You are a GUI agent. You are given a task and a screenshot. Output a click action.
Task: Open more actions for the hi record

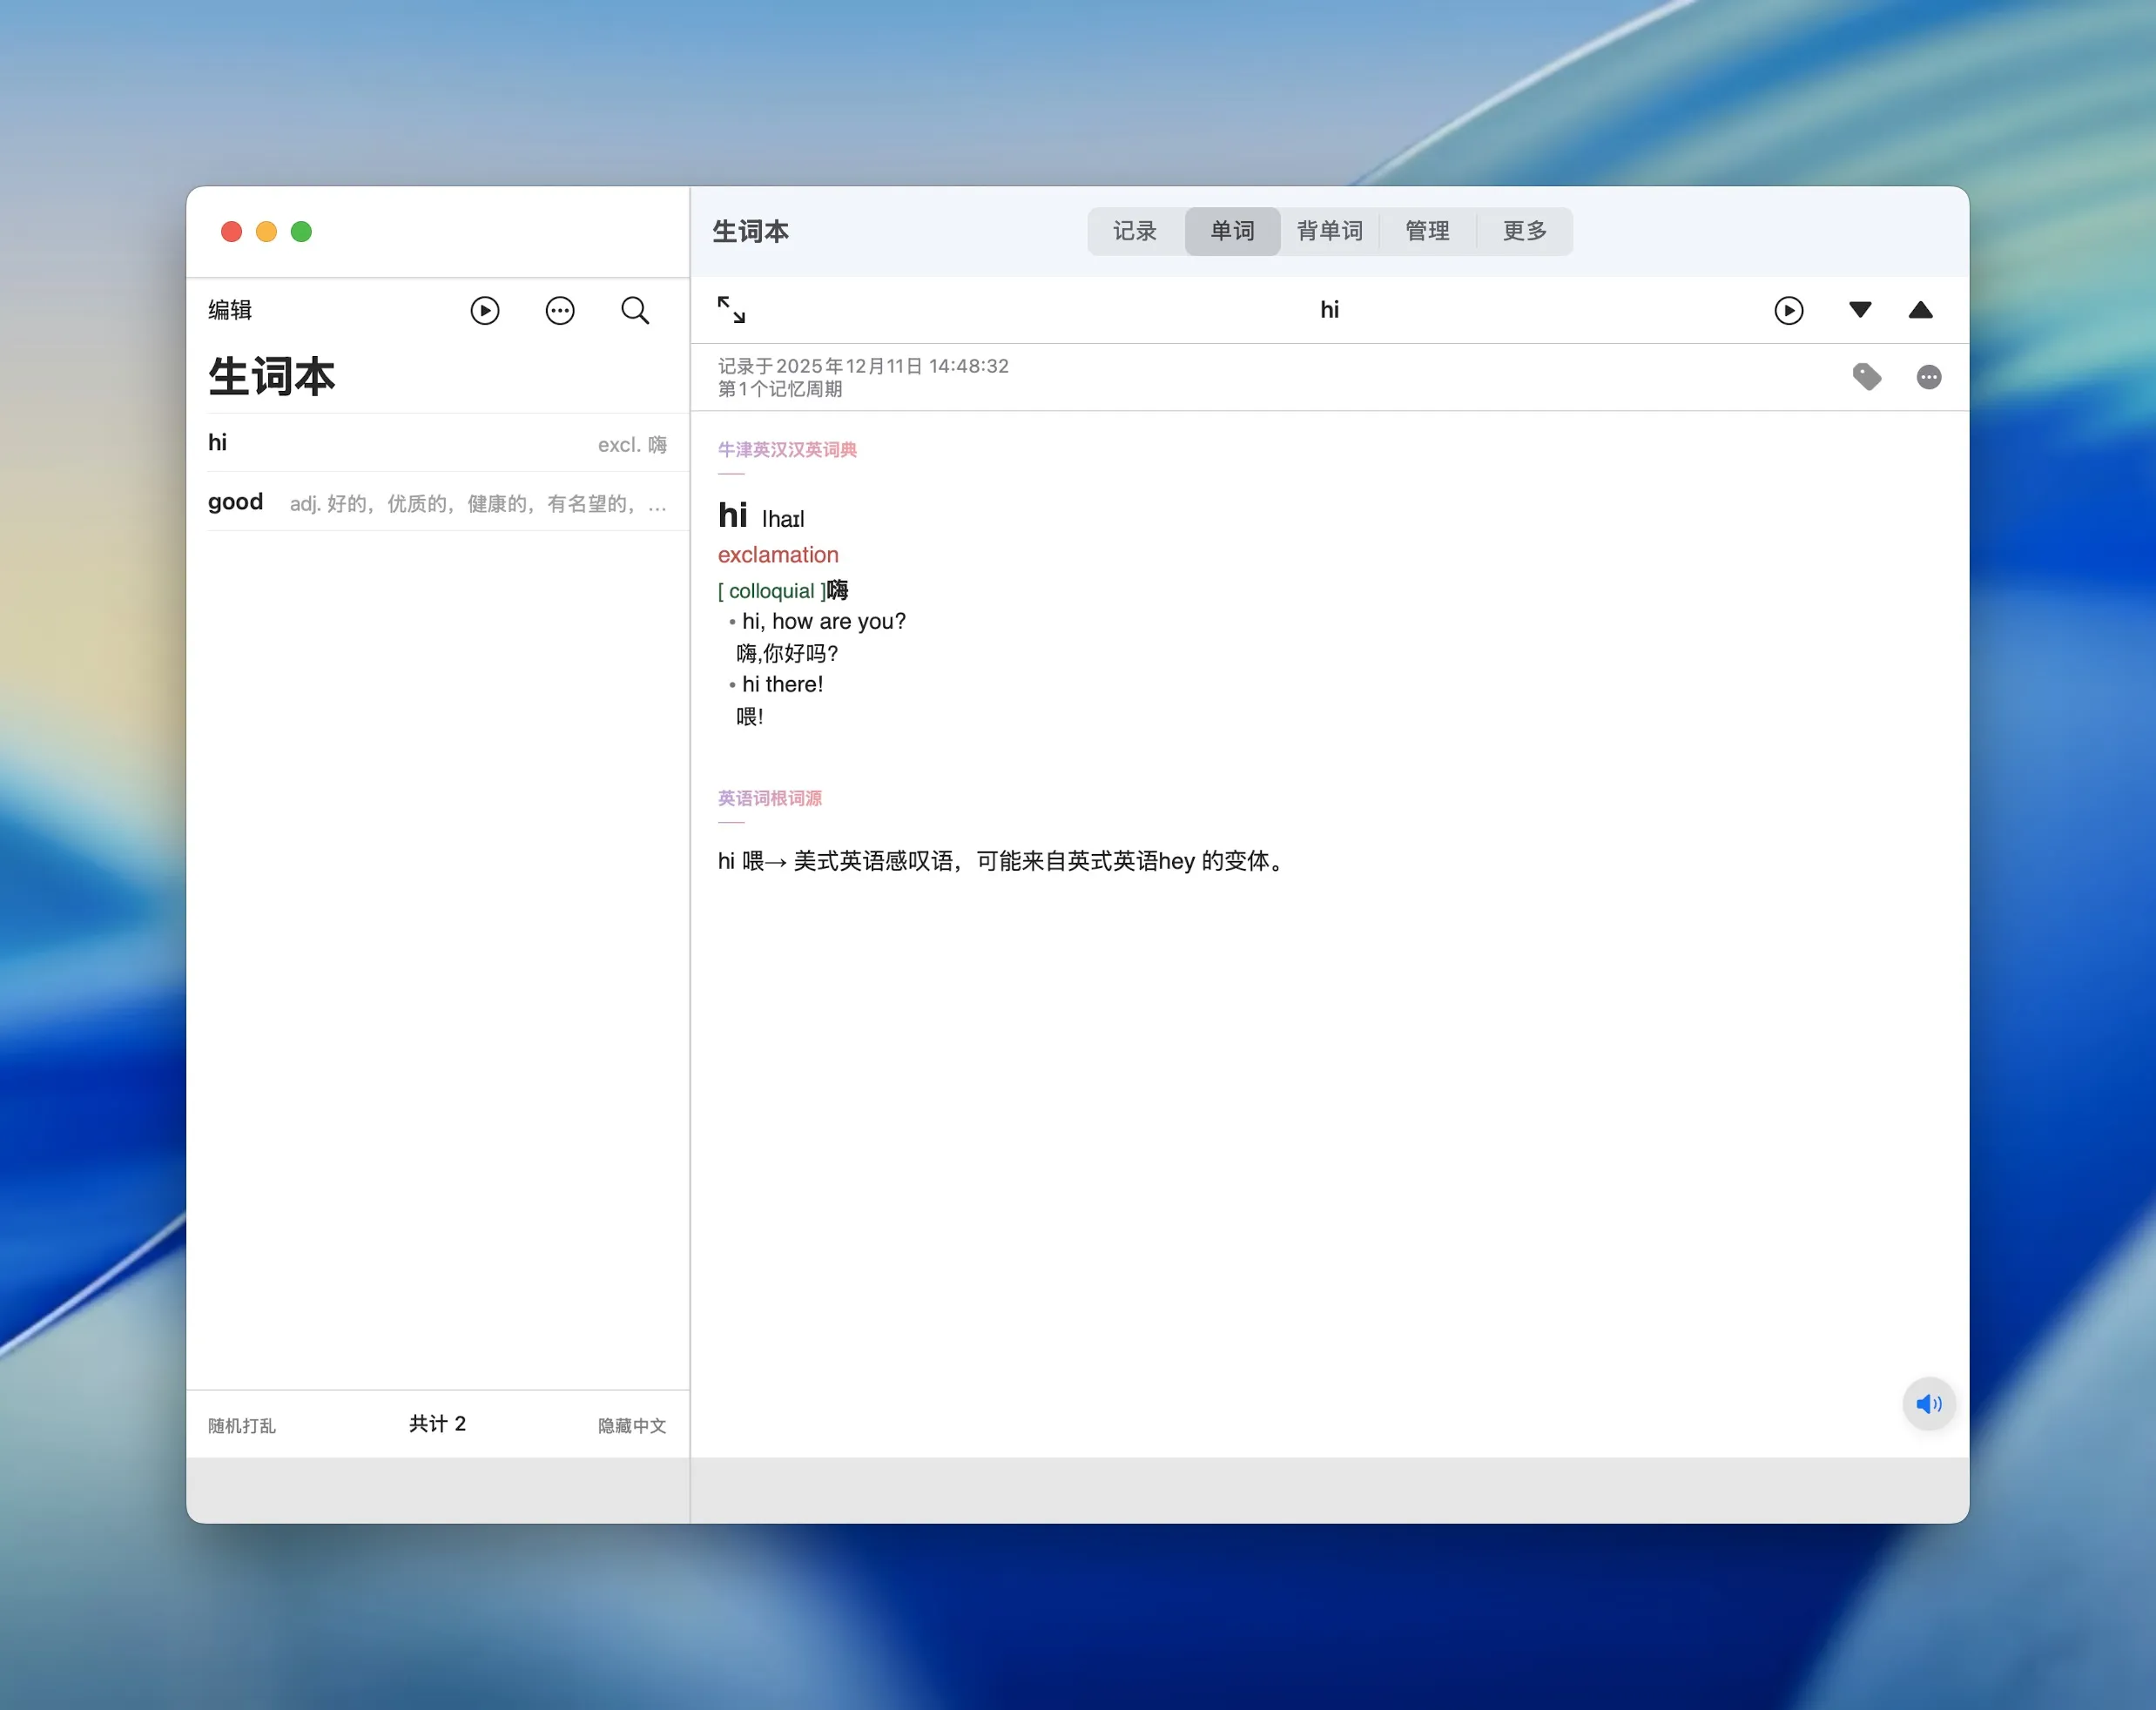point(1928,377)
